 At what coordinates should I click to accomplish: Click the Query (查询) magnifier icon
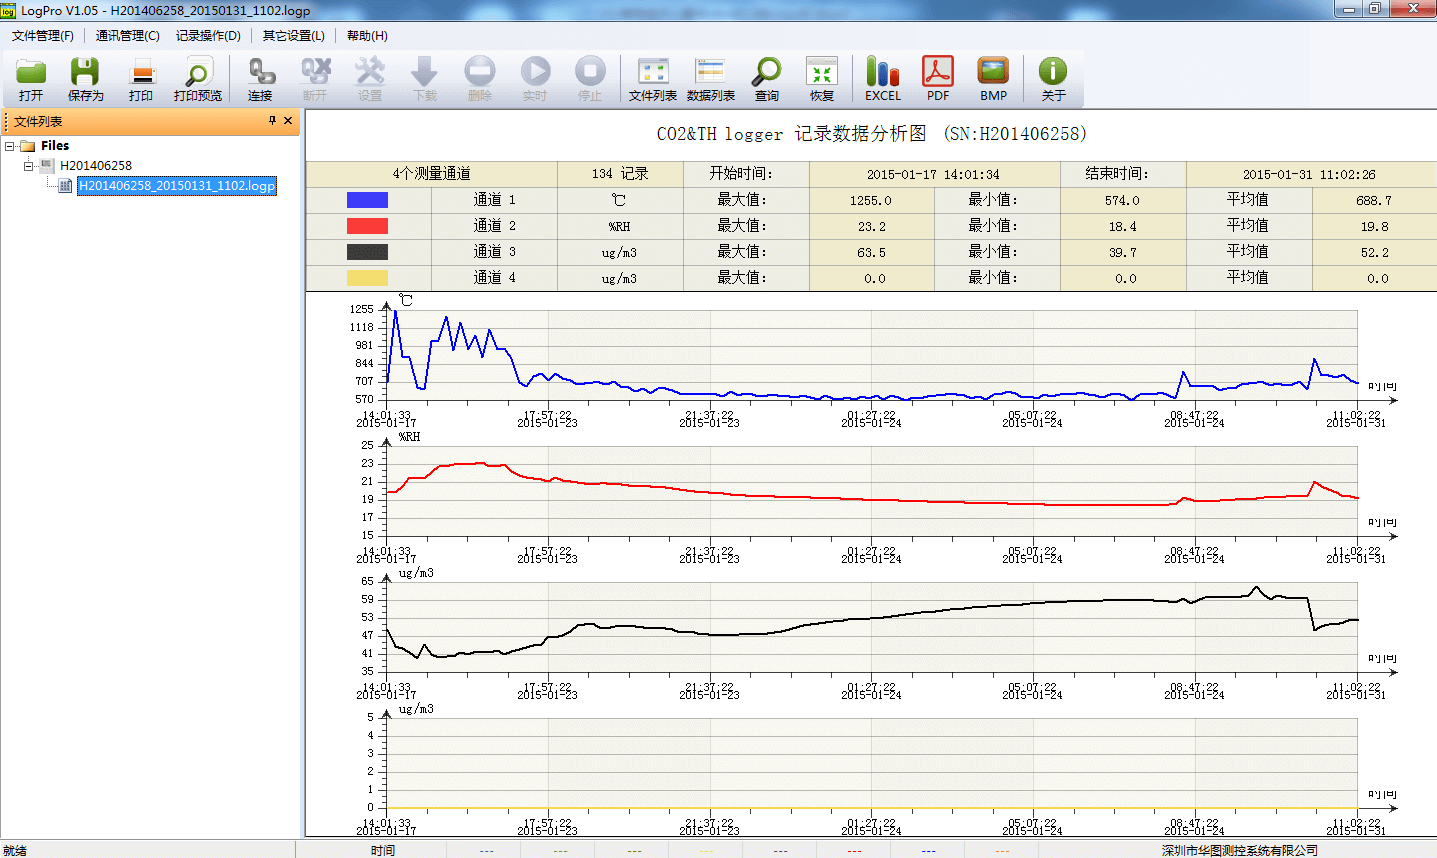766,78
